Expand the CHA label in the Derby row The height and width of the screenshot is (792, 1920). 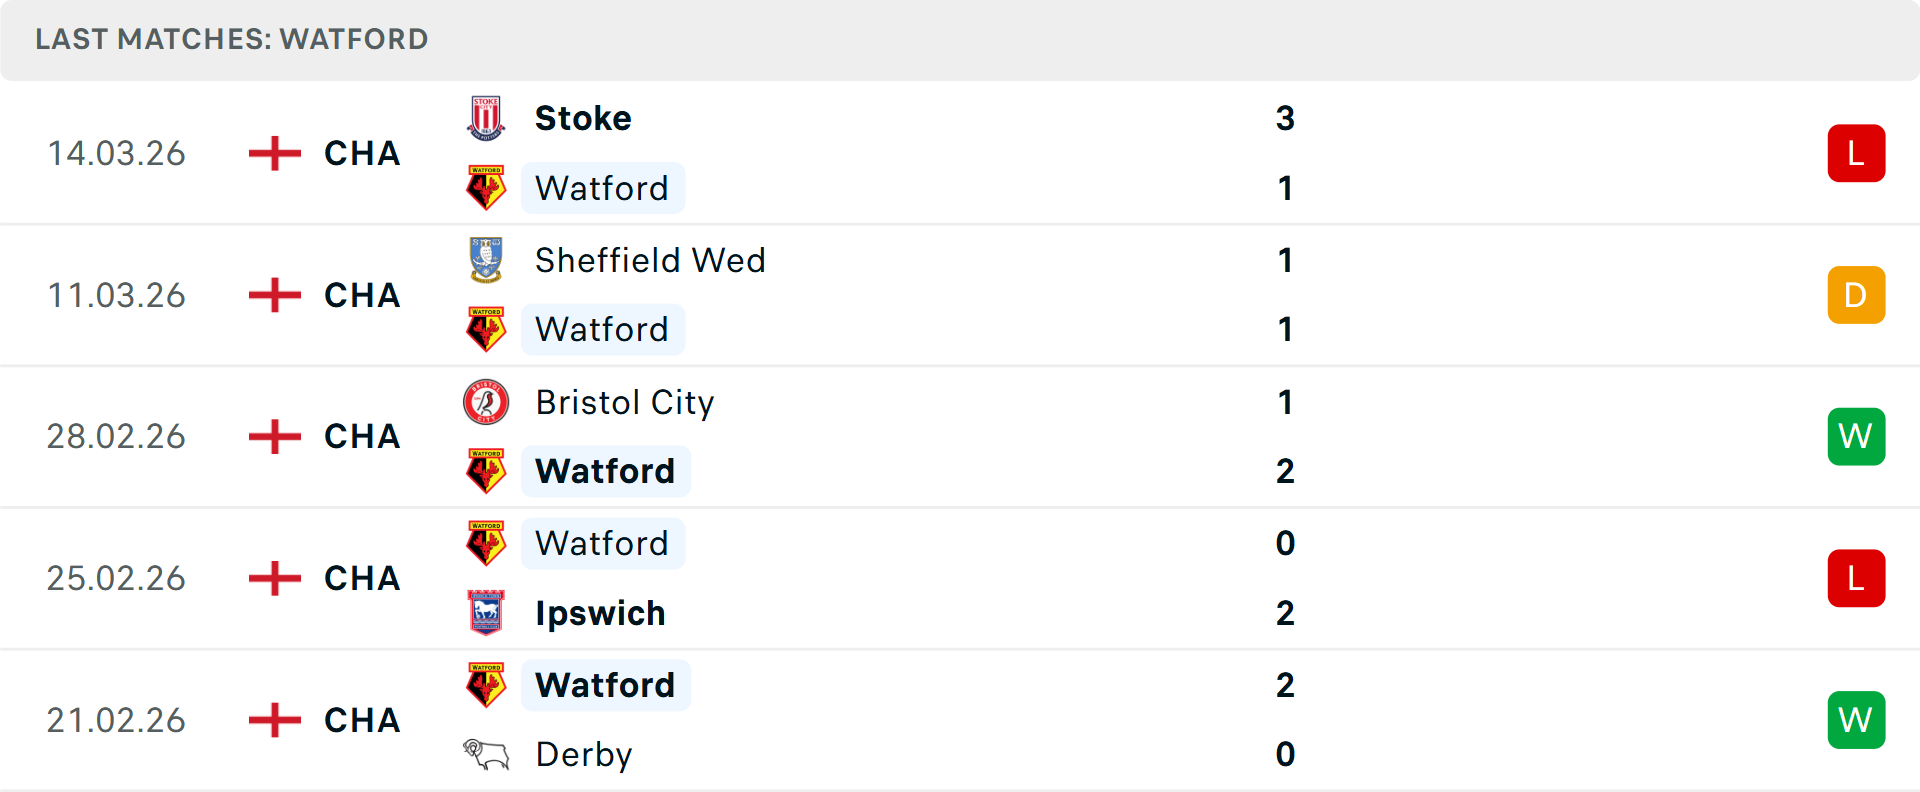coord(362,719)
